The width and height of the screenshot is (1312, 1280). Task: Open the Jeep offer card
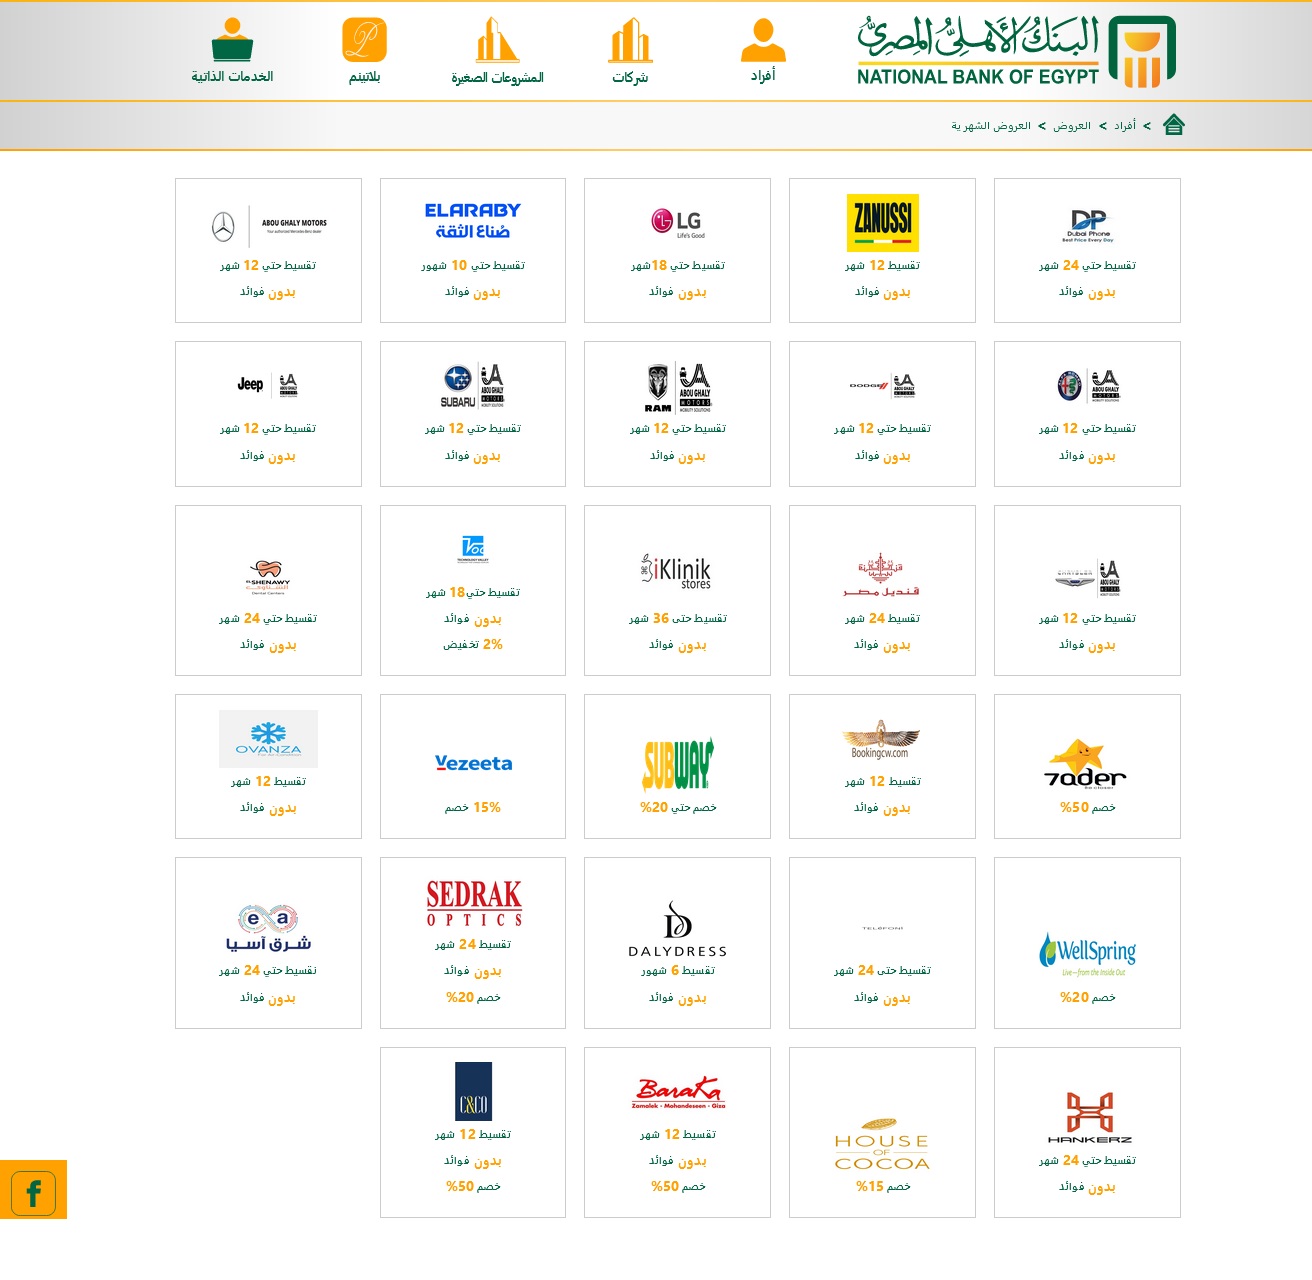(268, 414)
